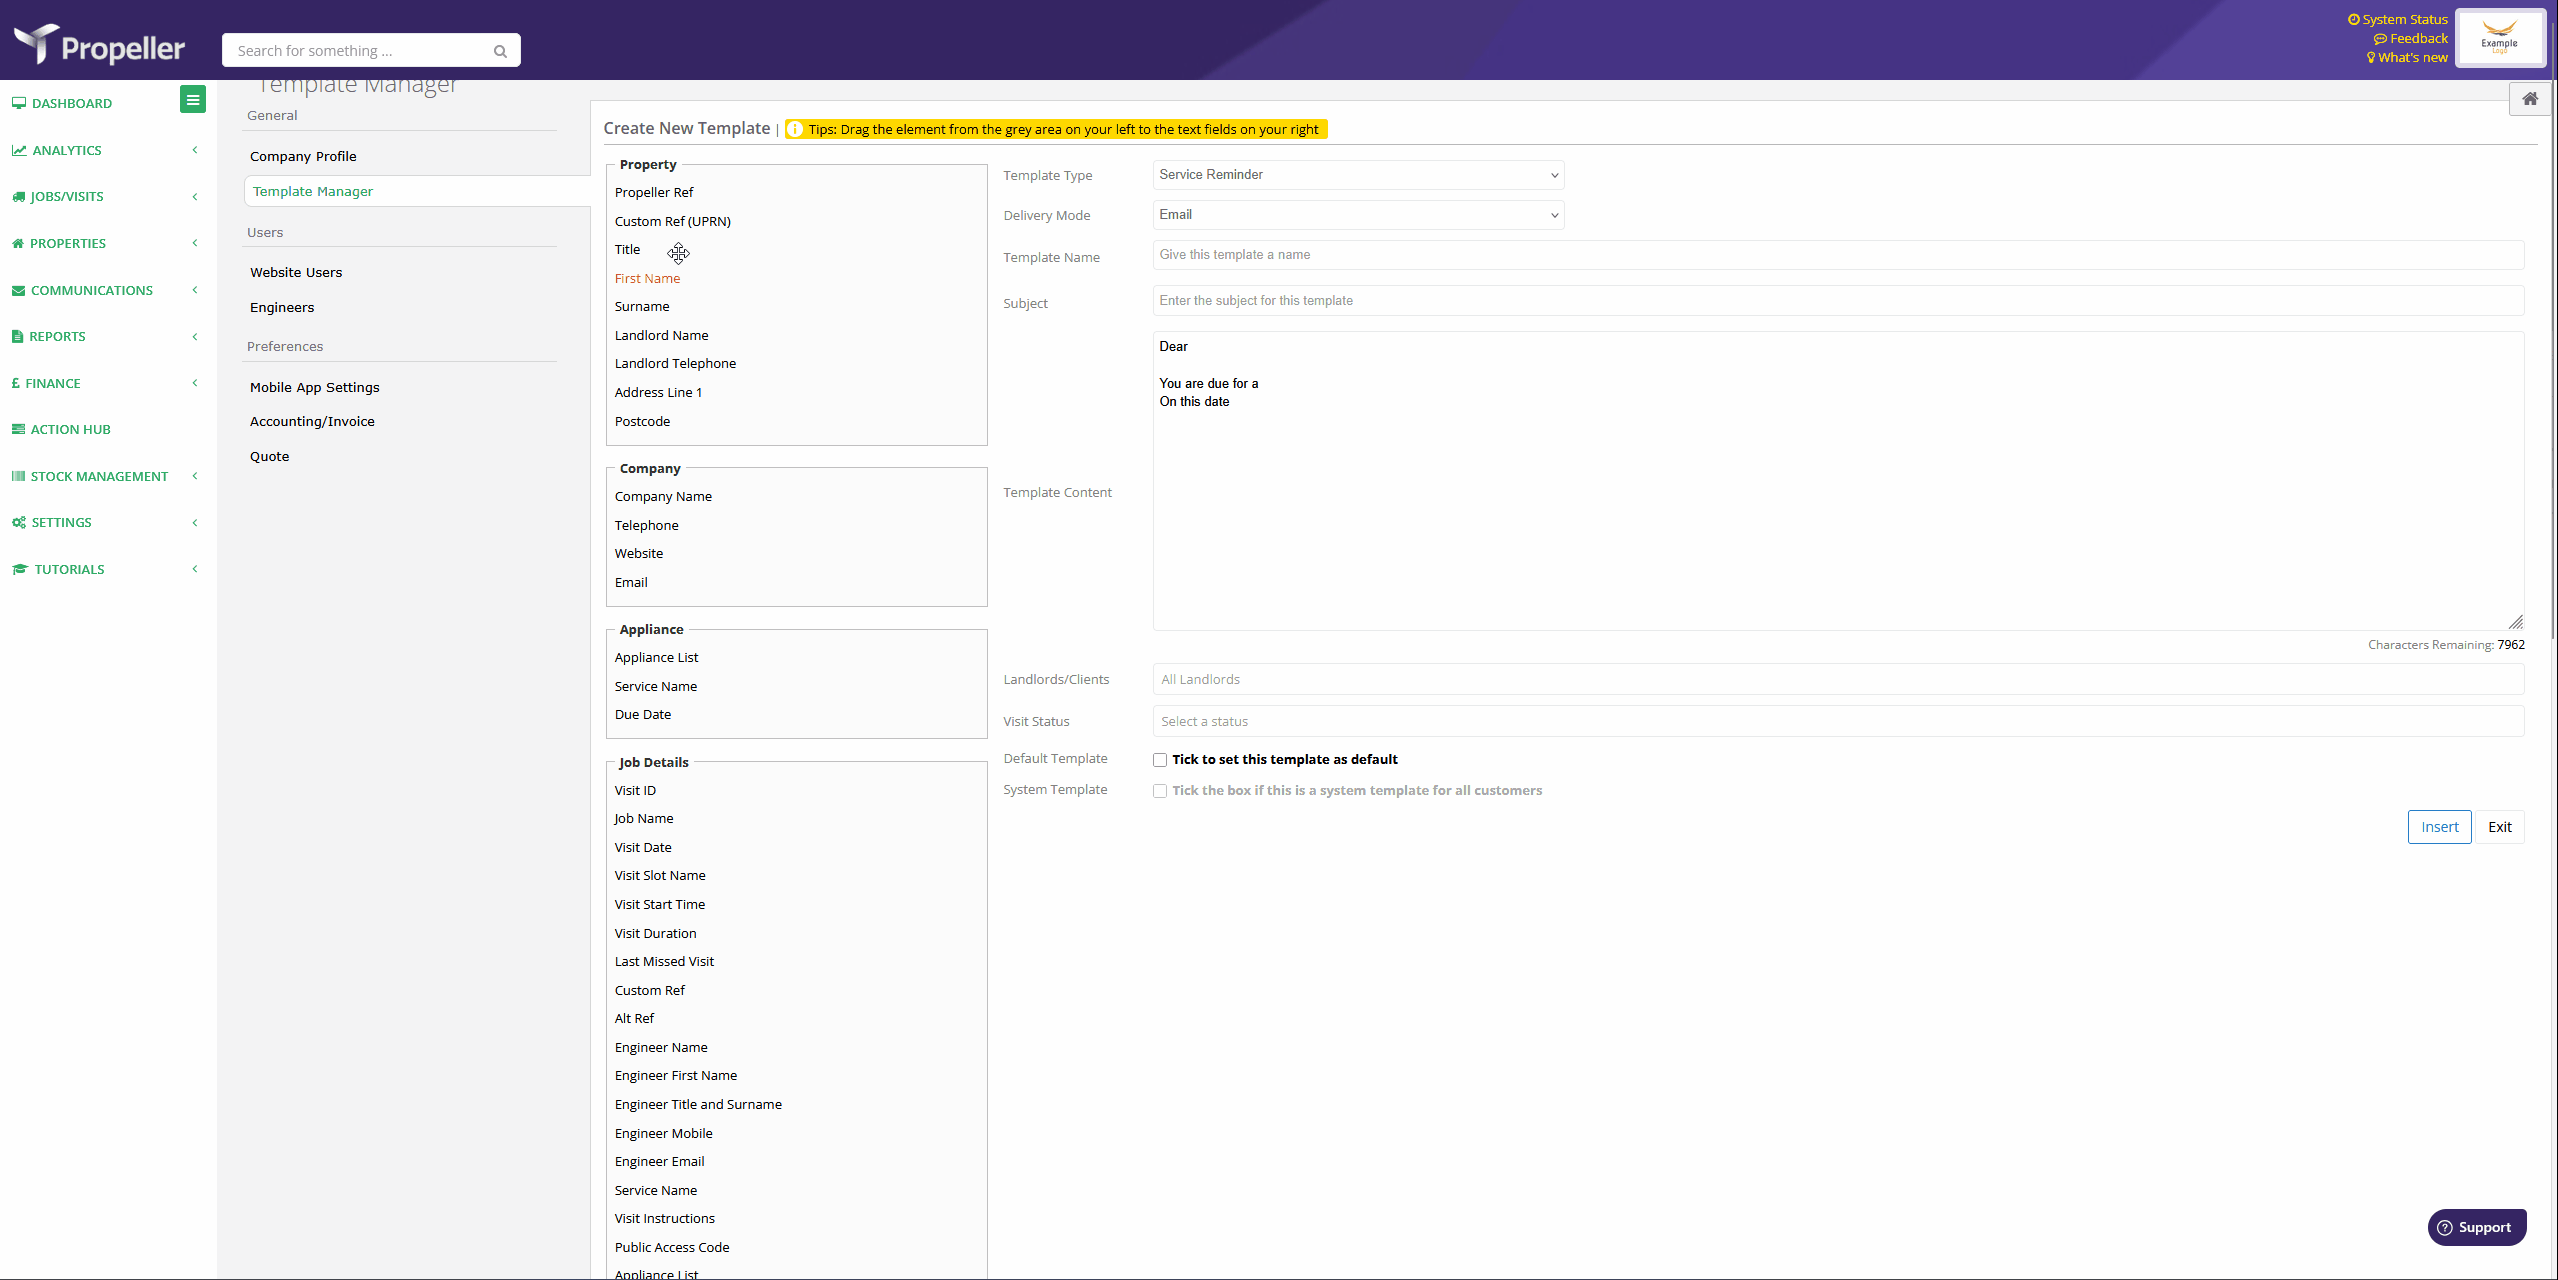The height and width of the screenshot is (1280, 2558).
Task: Click the Example Logo thumbnail
Action: coord(2499,38)
